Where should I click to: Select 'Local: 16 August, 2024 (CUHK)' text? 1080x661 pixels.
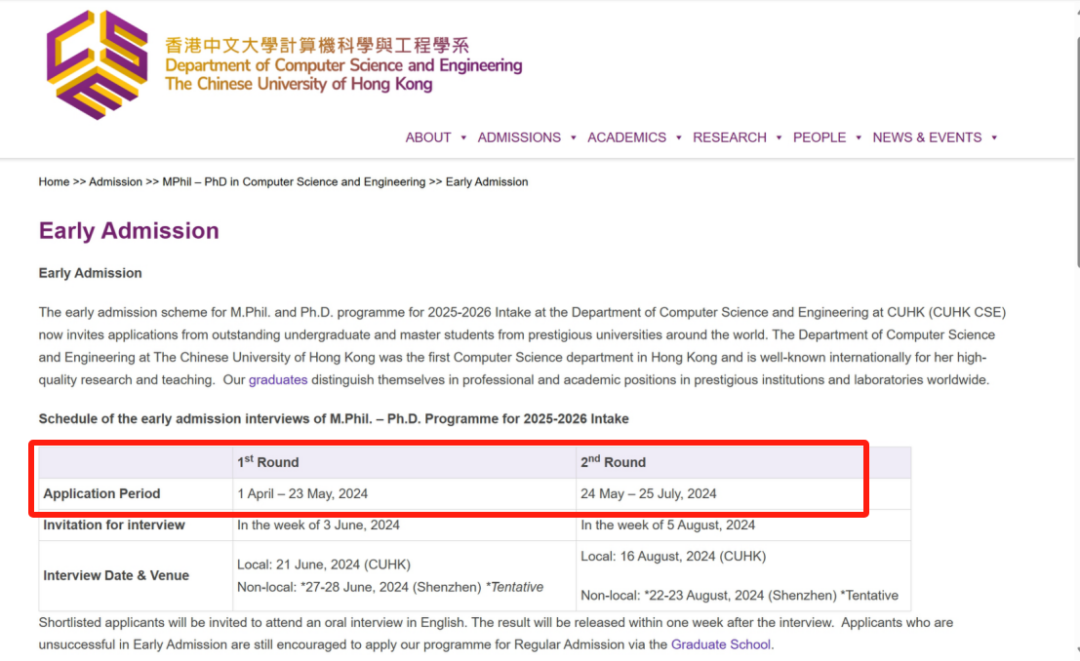pos(673,556)
